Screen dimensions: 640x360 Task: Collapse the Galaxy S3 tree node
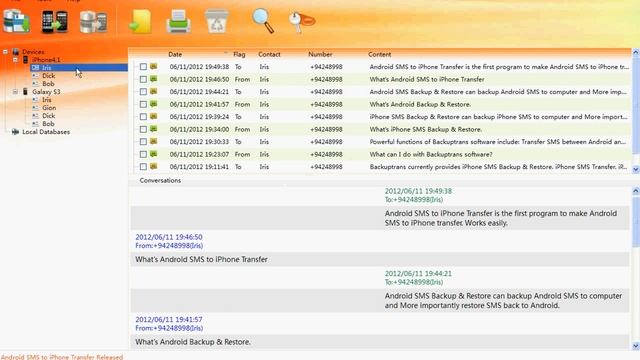pos(15,91)
